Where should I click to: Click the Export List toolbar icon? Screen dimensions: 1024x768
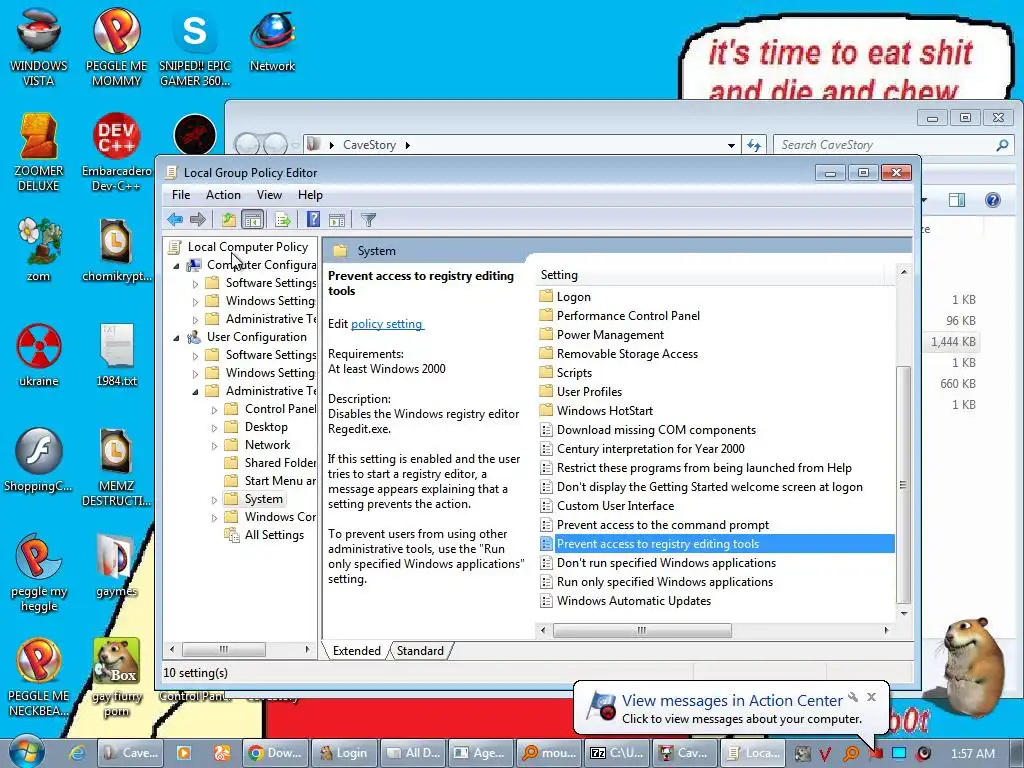[283, 219]
